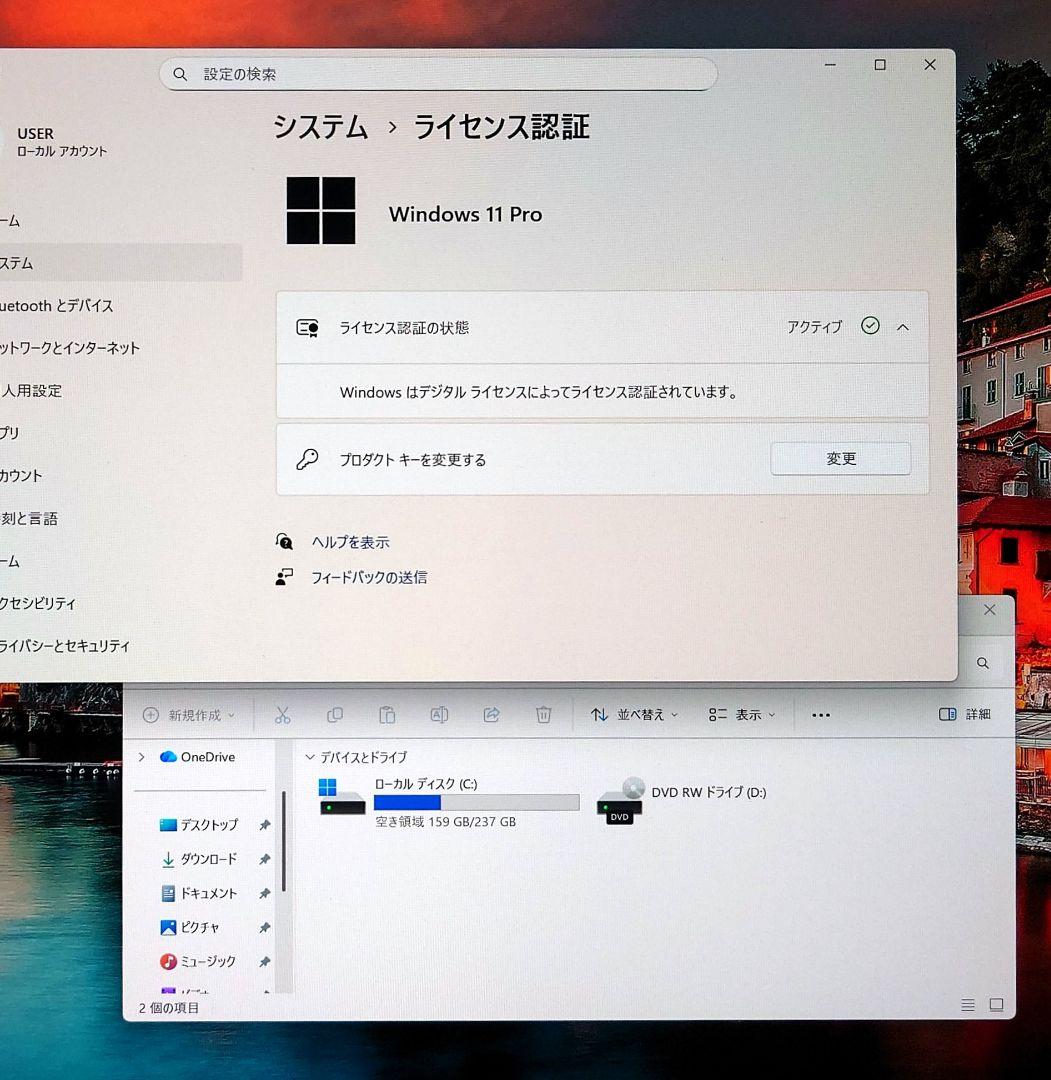This screenshot has width=1051, height=1080.
Task: Open the Share icon in Explorer toolbar
Action: [x=491, y=714]
